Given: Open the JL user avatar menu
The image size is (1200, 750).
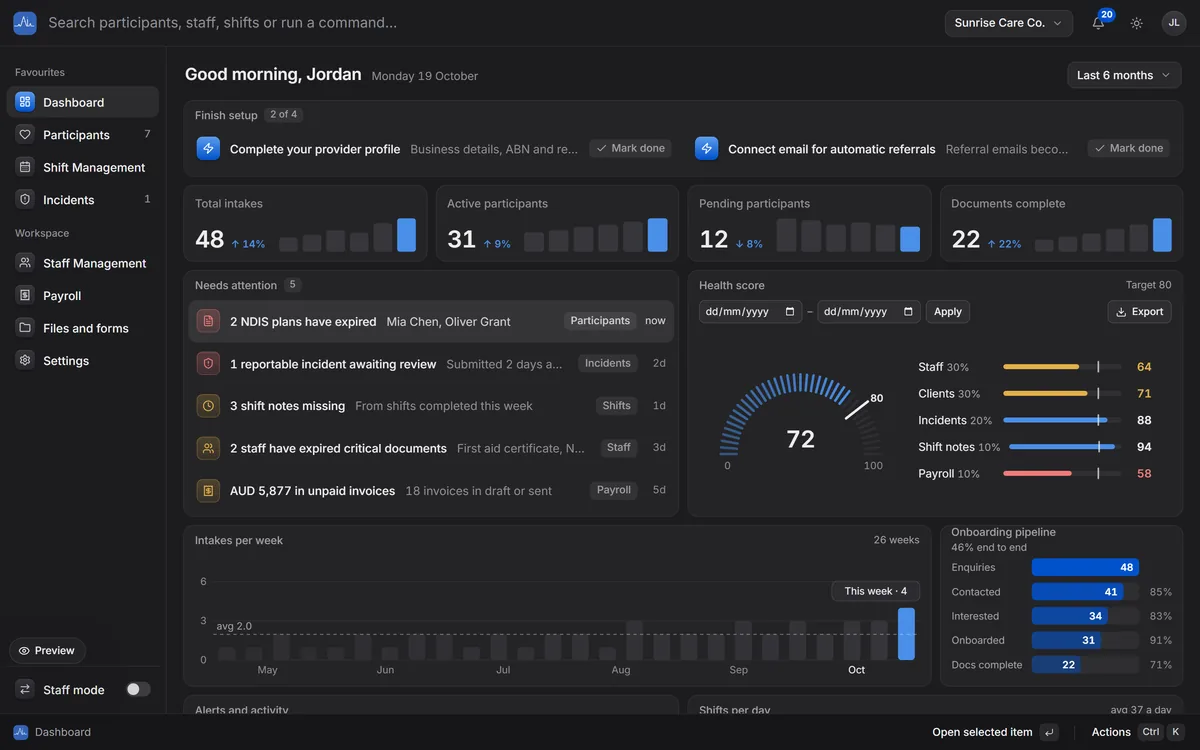Looking at the screenshot, I should [1174, 23].
